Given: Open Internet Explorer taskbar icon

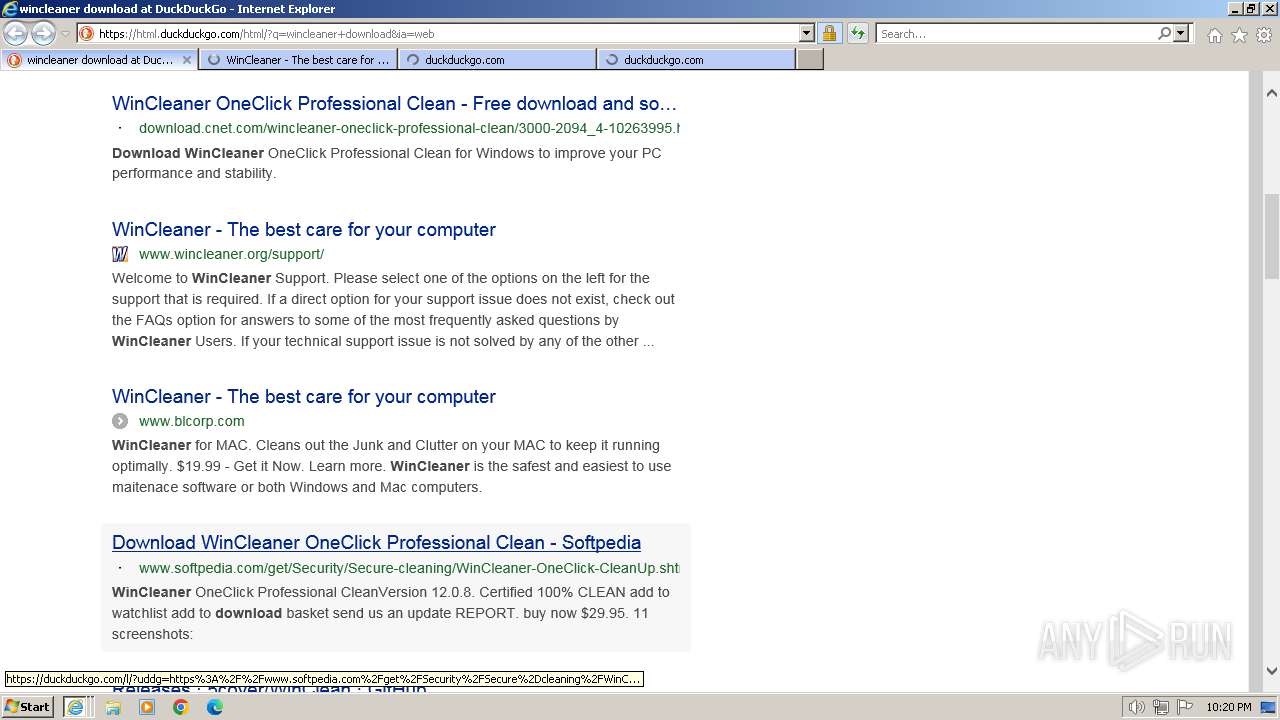Looking at the screenshot, I should (x=75, y=707).
